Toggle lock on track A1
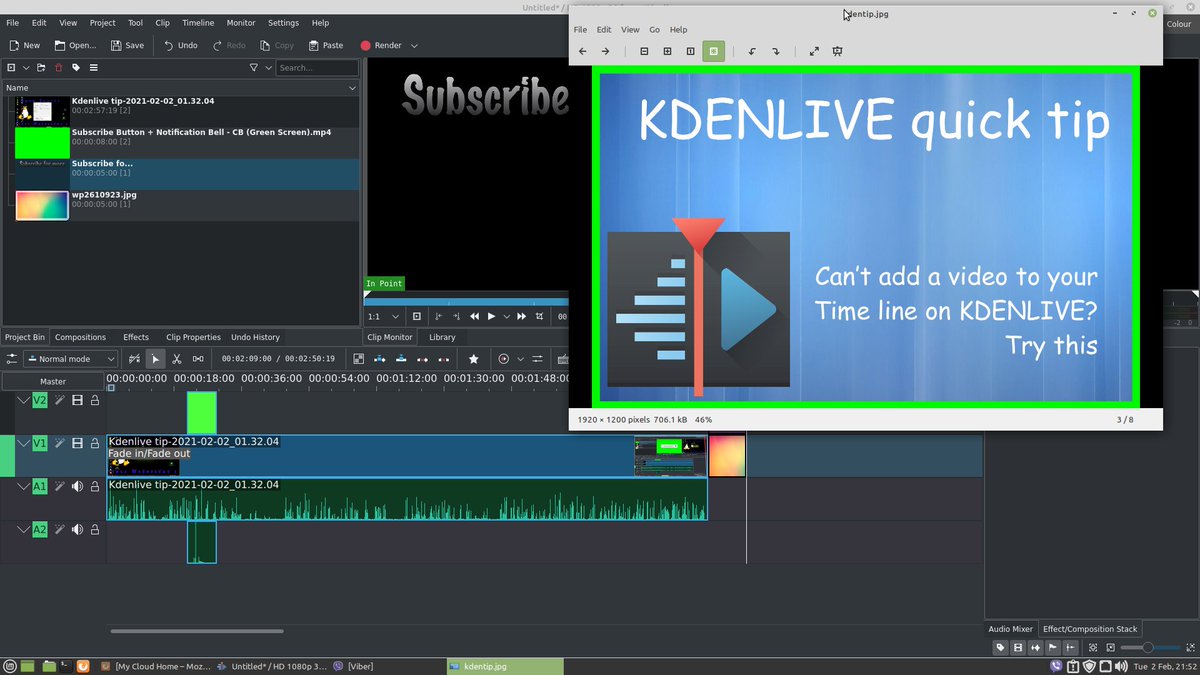This screenshot has height=675, width=1200. 95,486
